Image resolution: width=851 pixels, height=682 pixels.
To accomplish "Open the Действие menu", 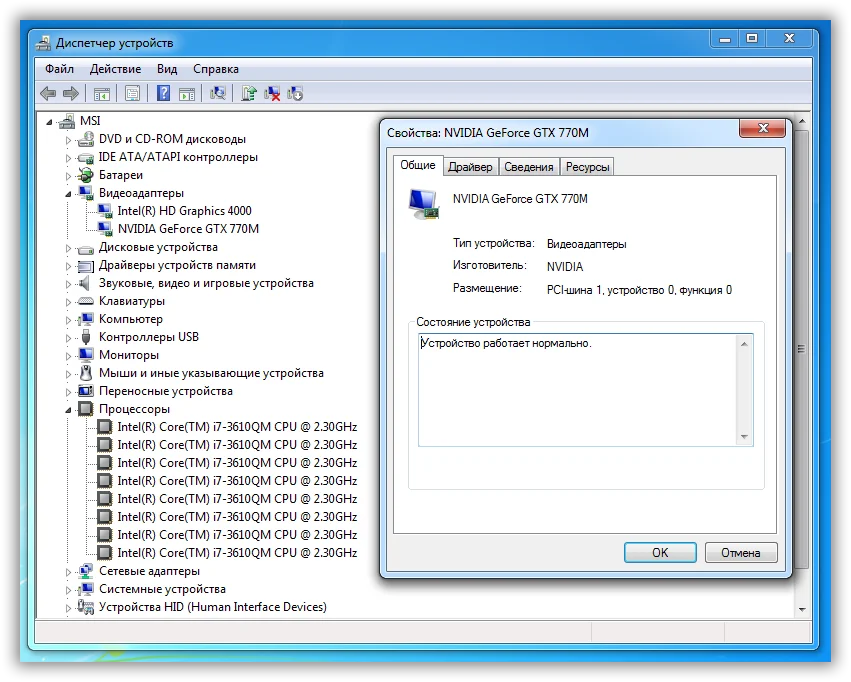I will tap(115, 69).
